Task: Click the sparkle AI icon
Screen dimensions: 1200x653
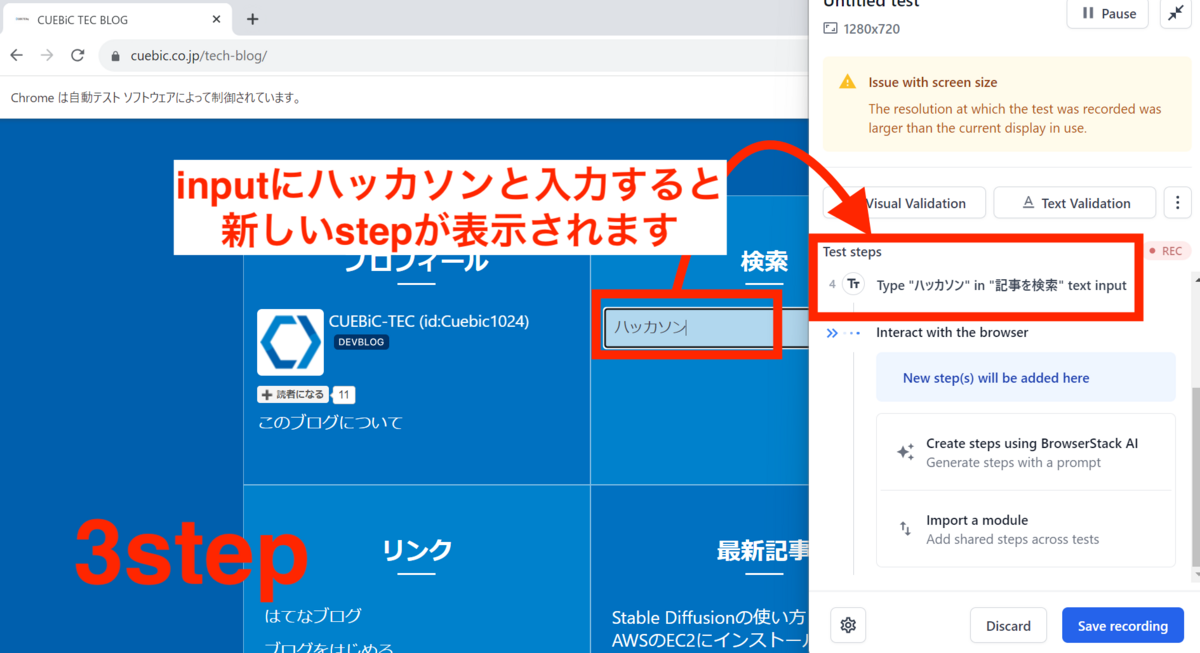Action: (905, 452)
